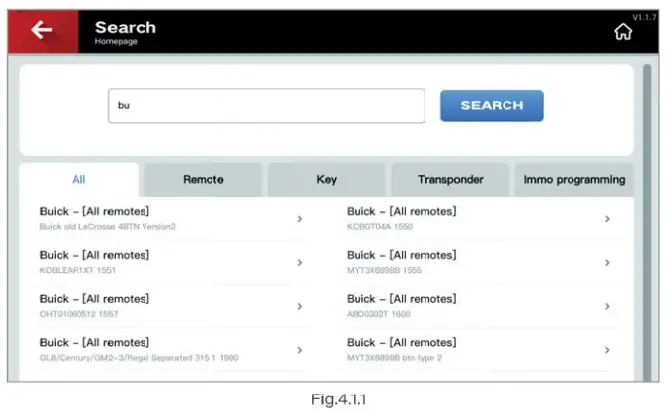Open 'GL8/Century/GM2-3/Regal Separated' remote entry
This screenshot has height=411, width=668.
172,350
